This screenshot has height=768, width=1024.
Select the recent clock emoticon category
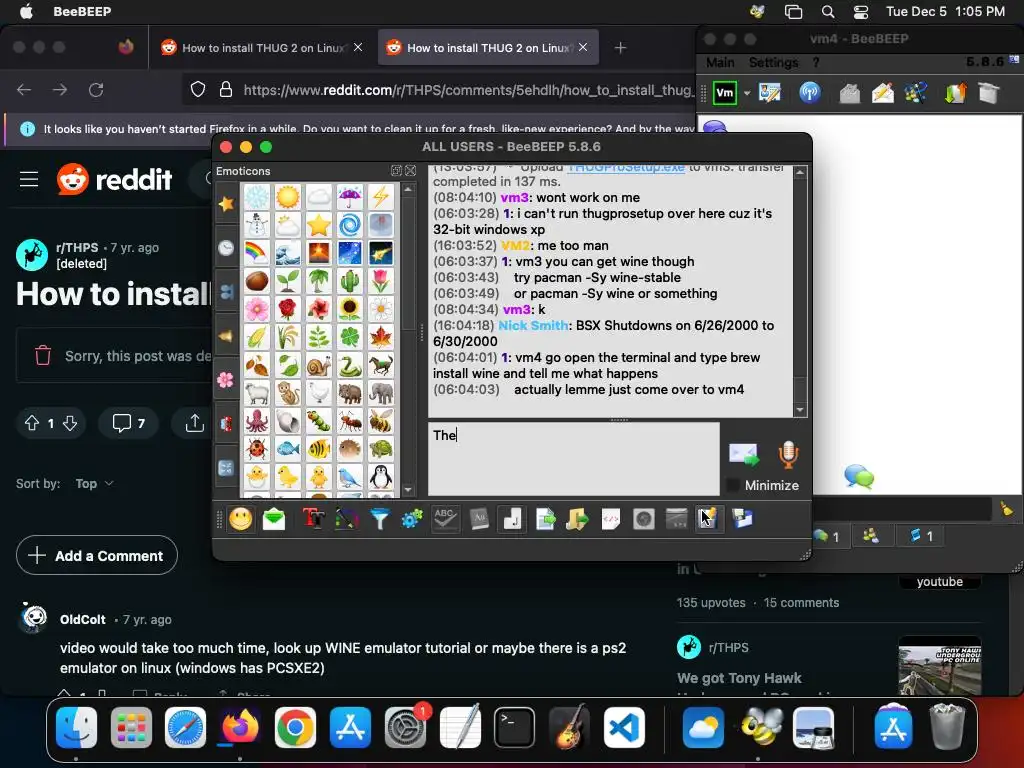point(226,248)
